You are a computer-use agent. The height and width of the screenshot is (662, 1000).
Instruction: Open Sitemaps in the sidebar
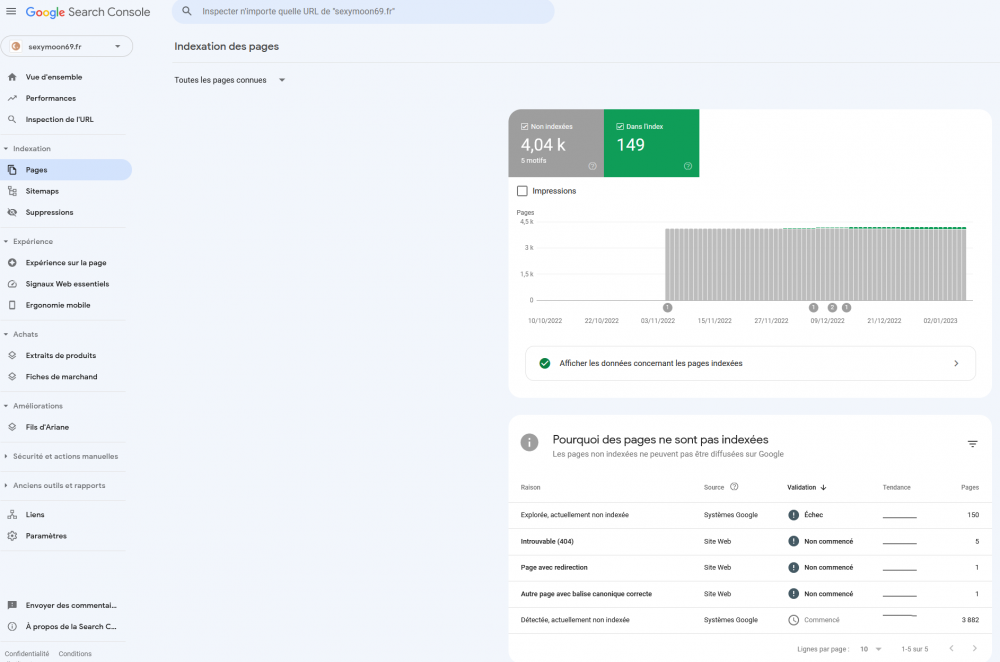point(42,191)
